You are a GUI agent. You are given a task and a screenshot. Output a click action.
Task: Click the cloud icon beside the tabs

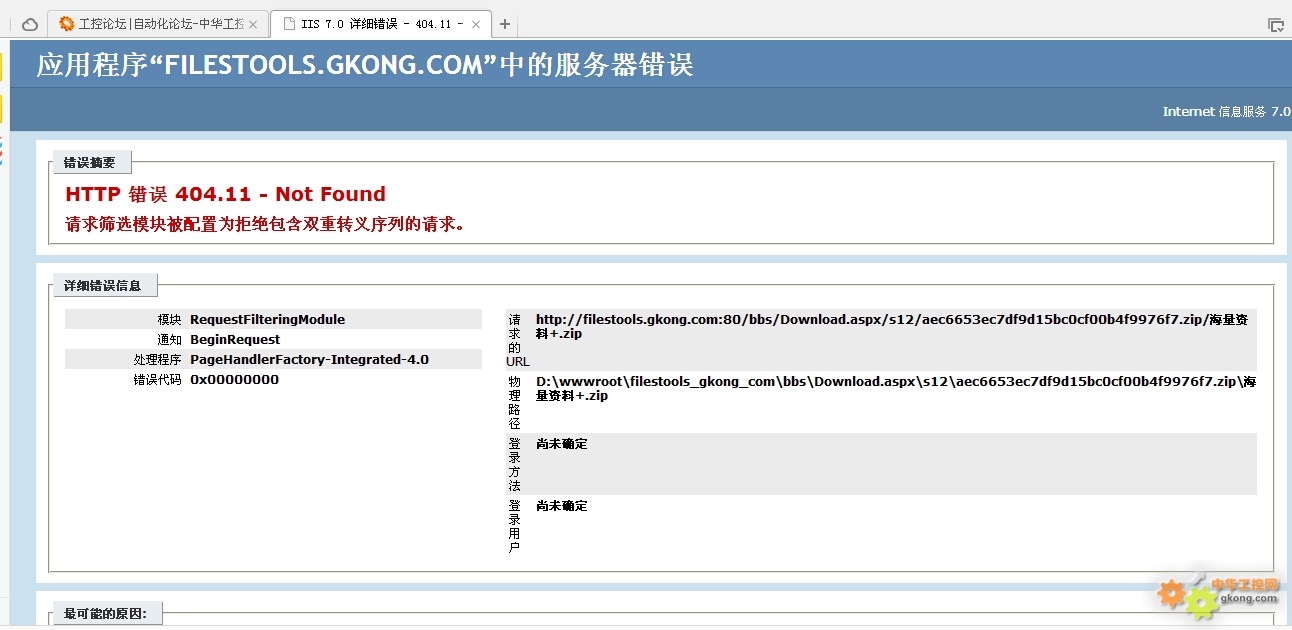[30, 24]
